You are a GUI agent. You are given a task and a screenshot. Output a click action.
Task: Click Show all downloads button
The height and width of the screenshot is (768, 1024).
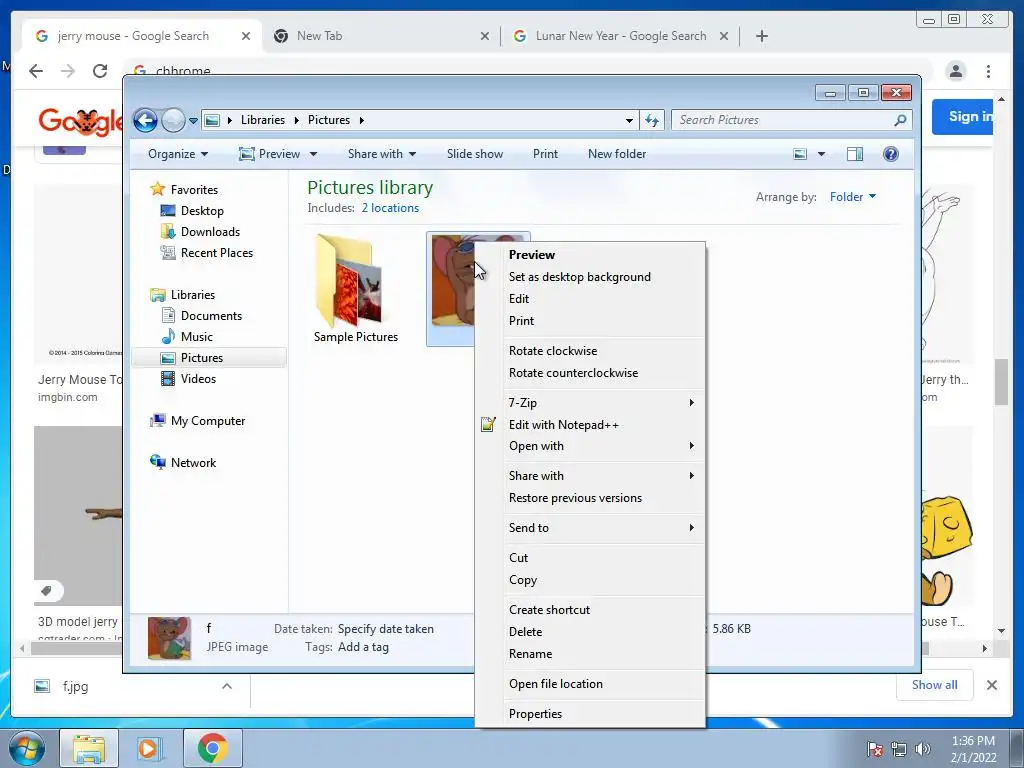click(x=935, y=685)
